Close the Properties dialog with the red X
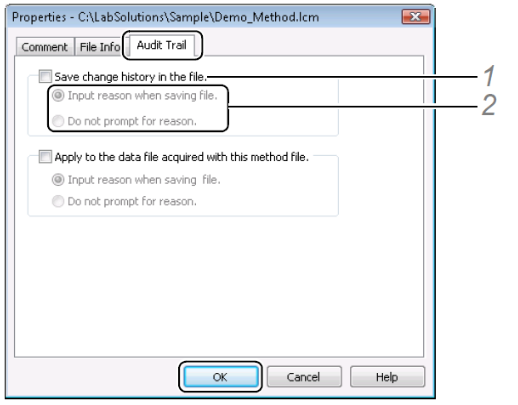This screenshot has height=405, width=518. pos(416,17)
